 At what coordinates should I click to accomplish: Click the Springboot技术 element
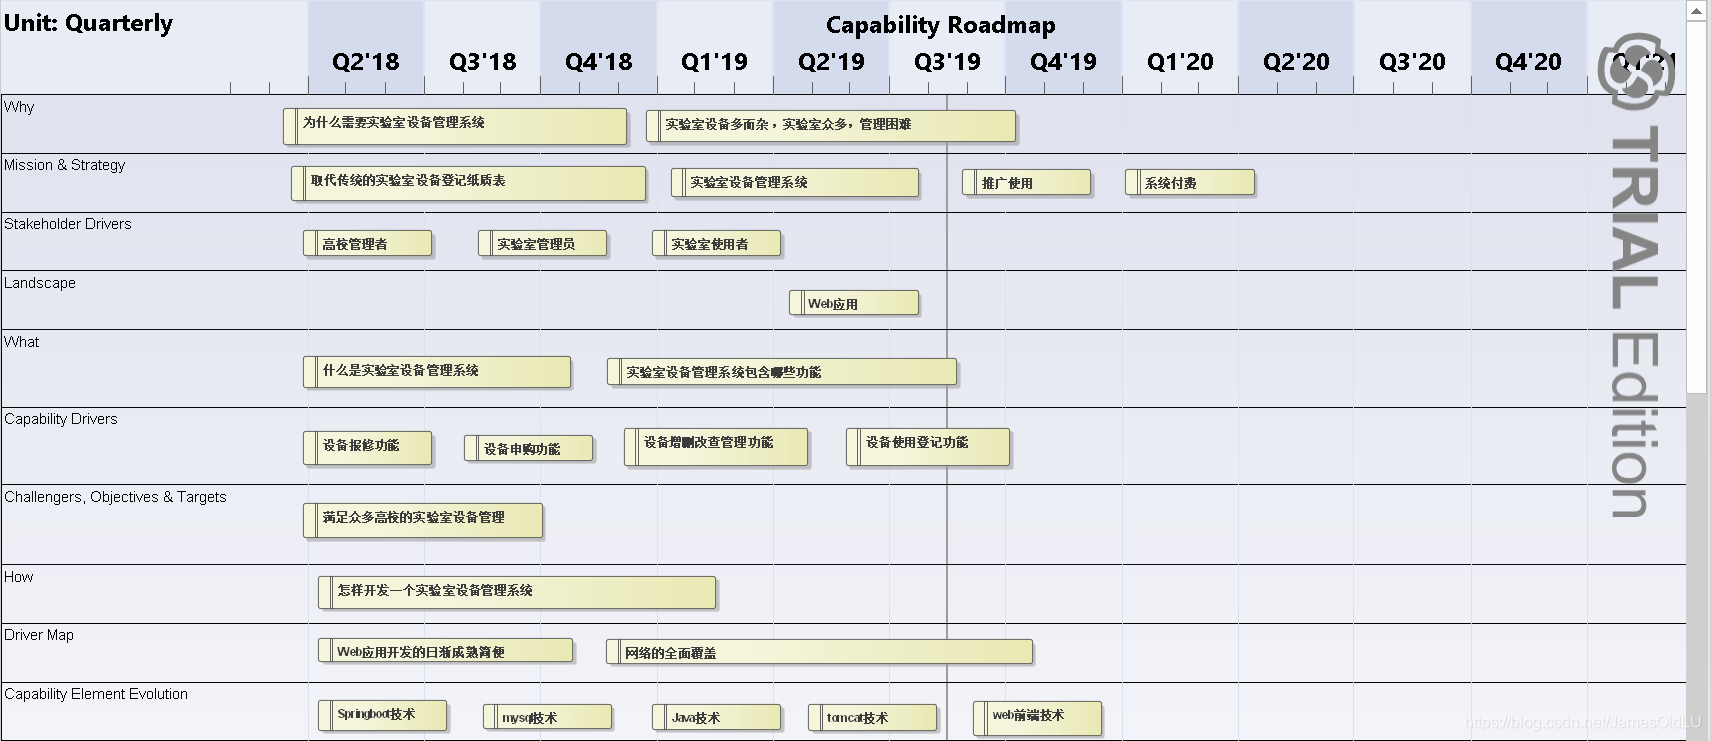[x=383, y=716]
